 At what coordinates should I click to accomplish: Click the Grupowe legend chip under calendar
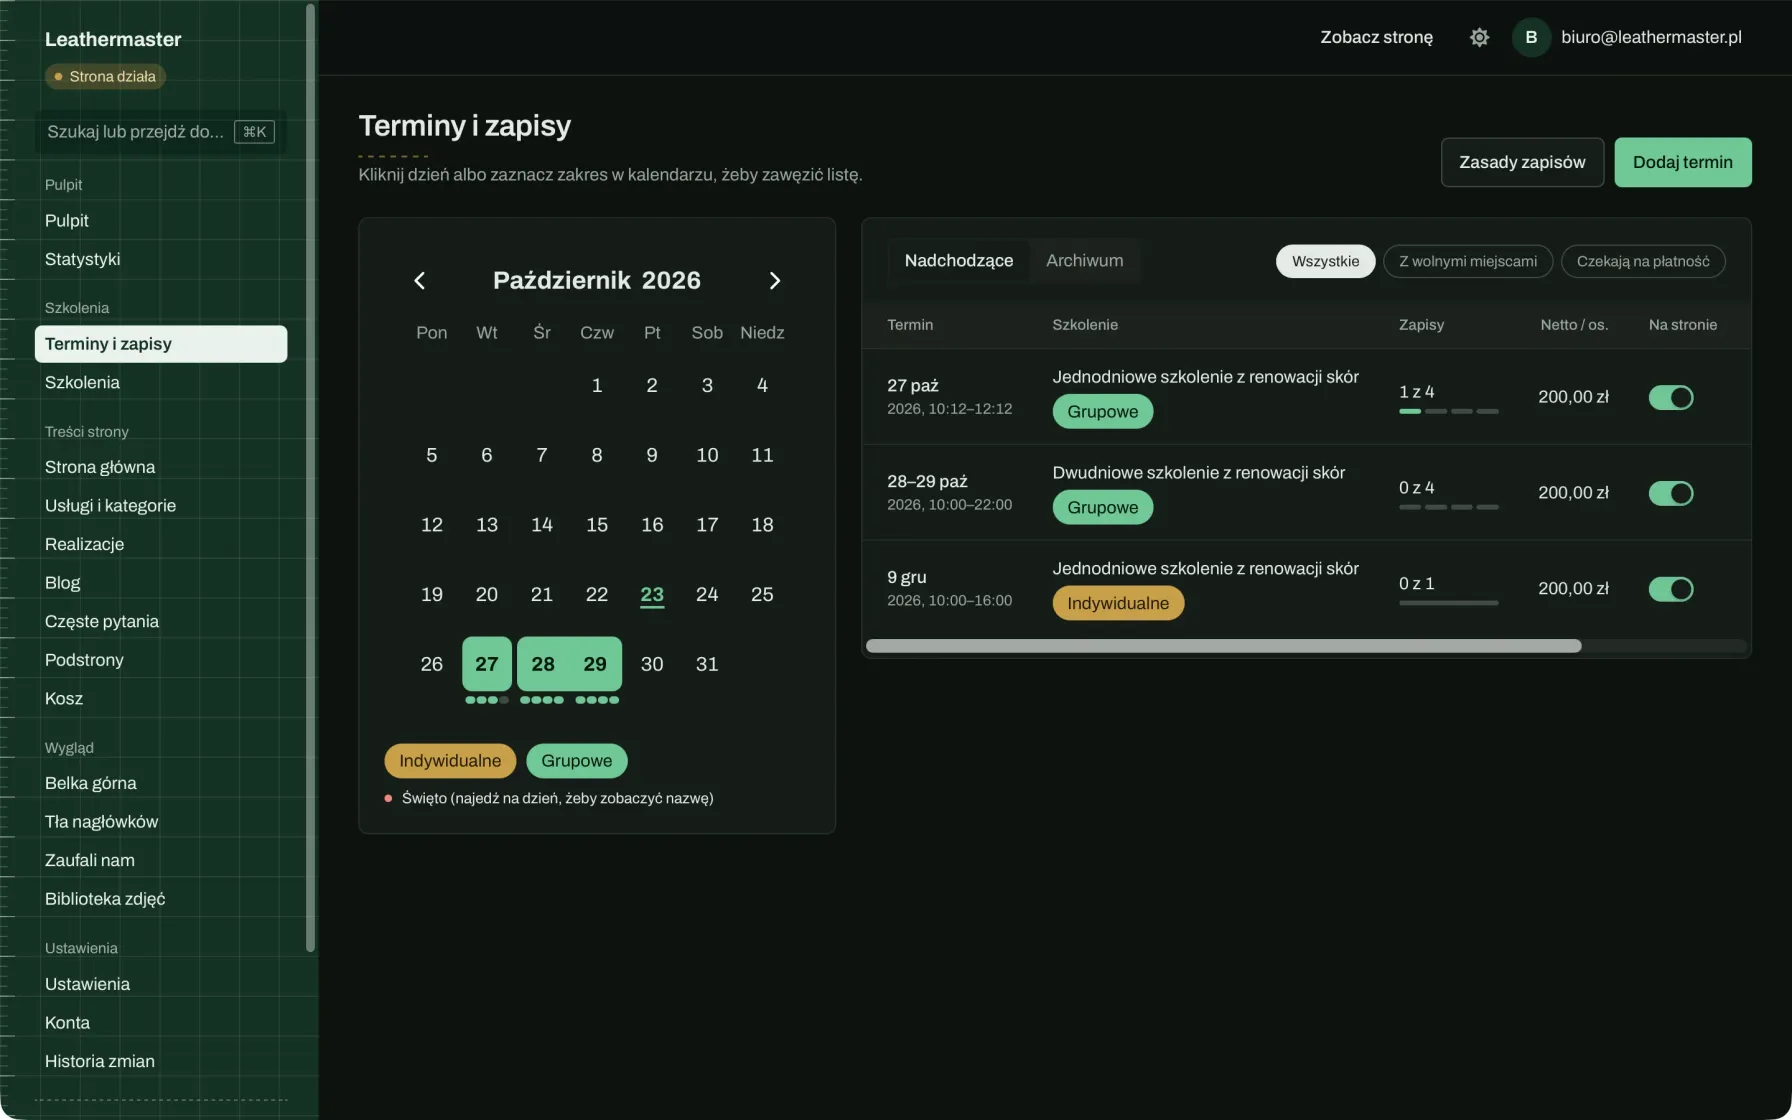(576, 761)
